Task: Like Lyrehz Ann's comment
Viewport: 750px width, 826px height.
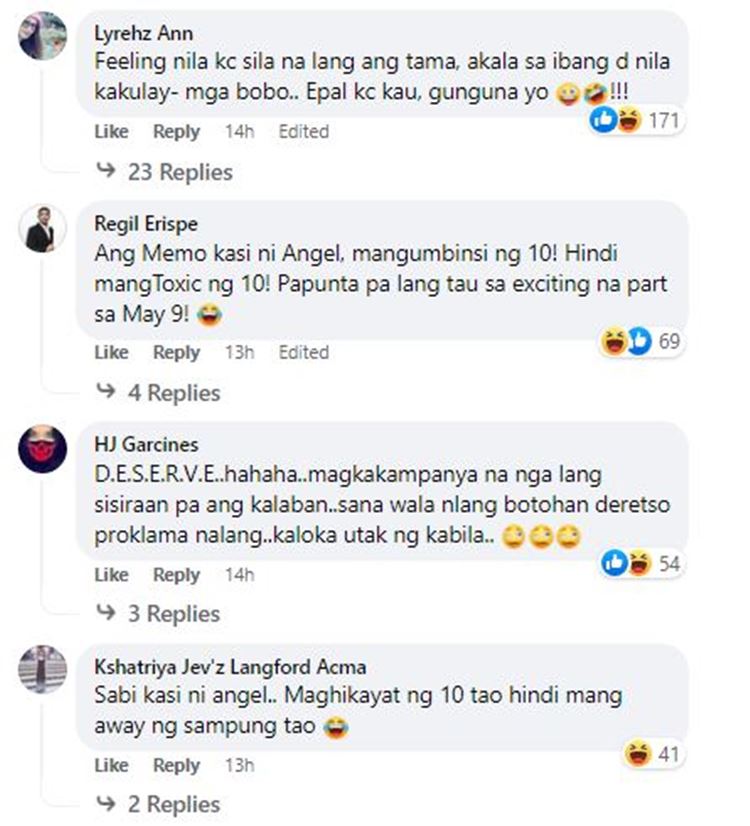Action: click(112, 131)
